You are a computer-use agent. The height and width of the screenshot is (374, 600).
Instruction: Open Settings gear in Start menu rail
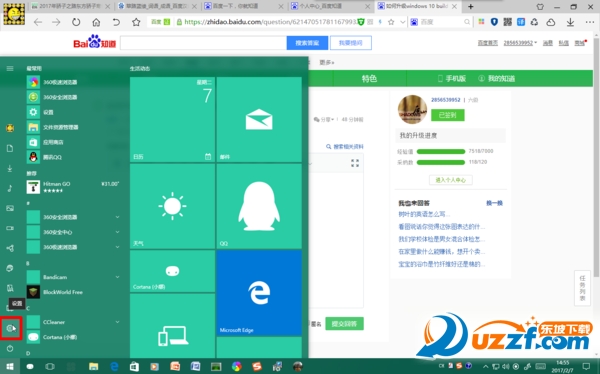coord(10,328)
